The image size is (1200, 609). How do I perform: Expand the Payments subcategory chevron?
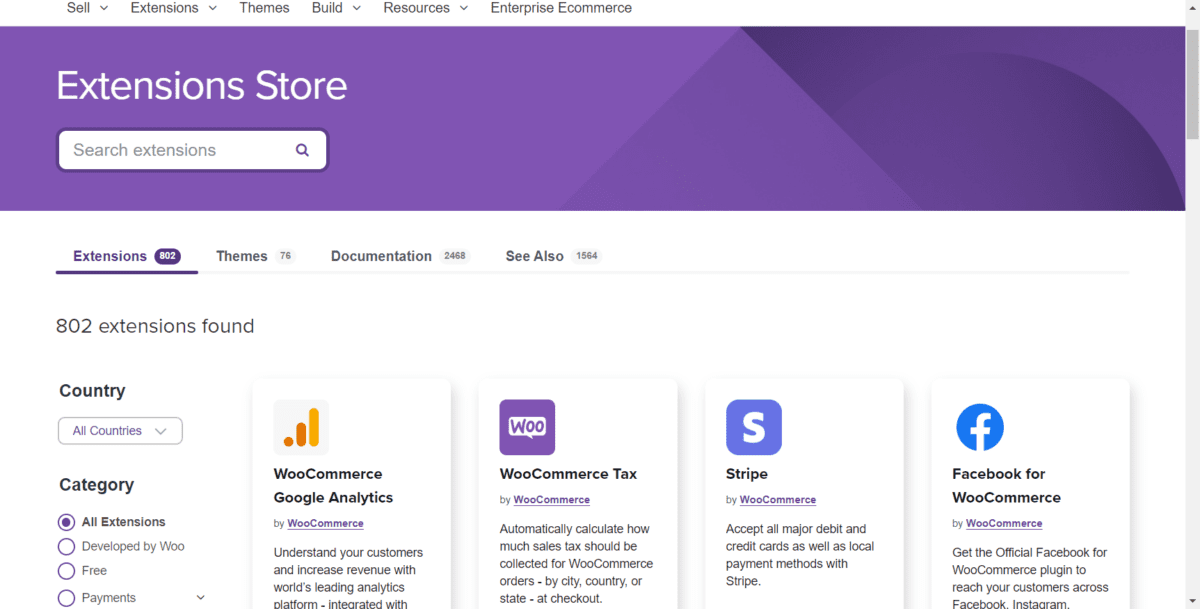(200, 598)
